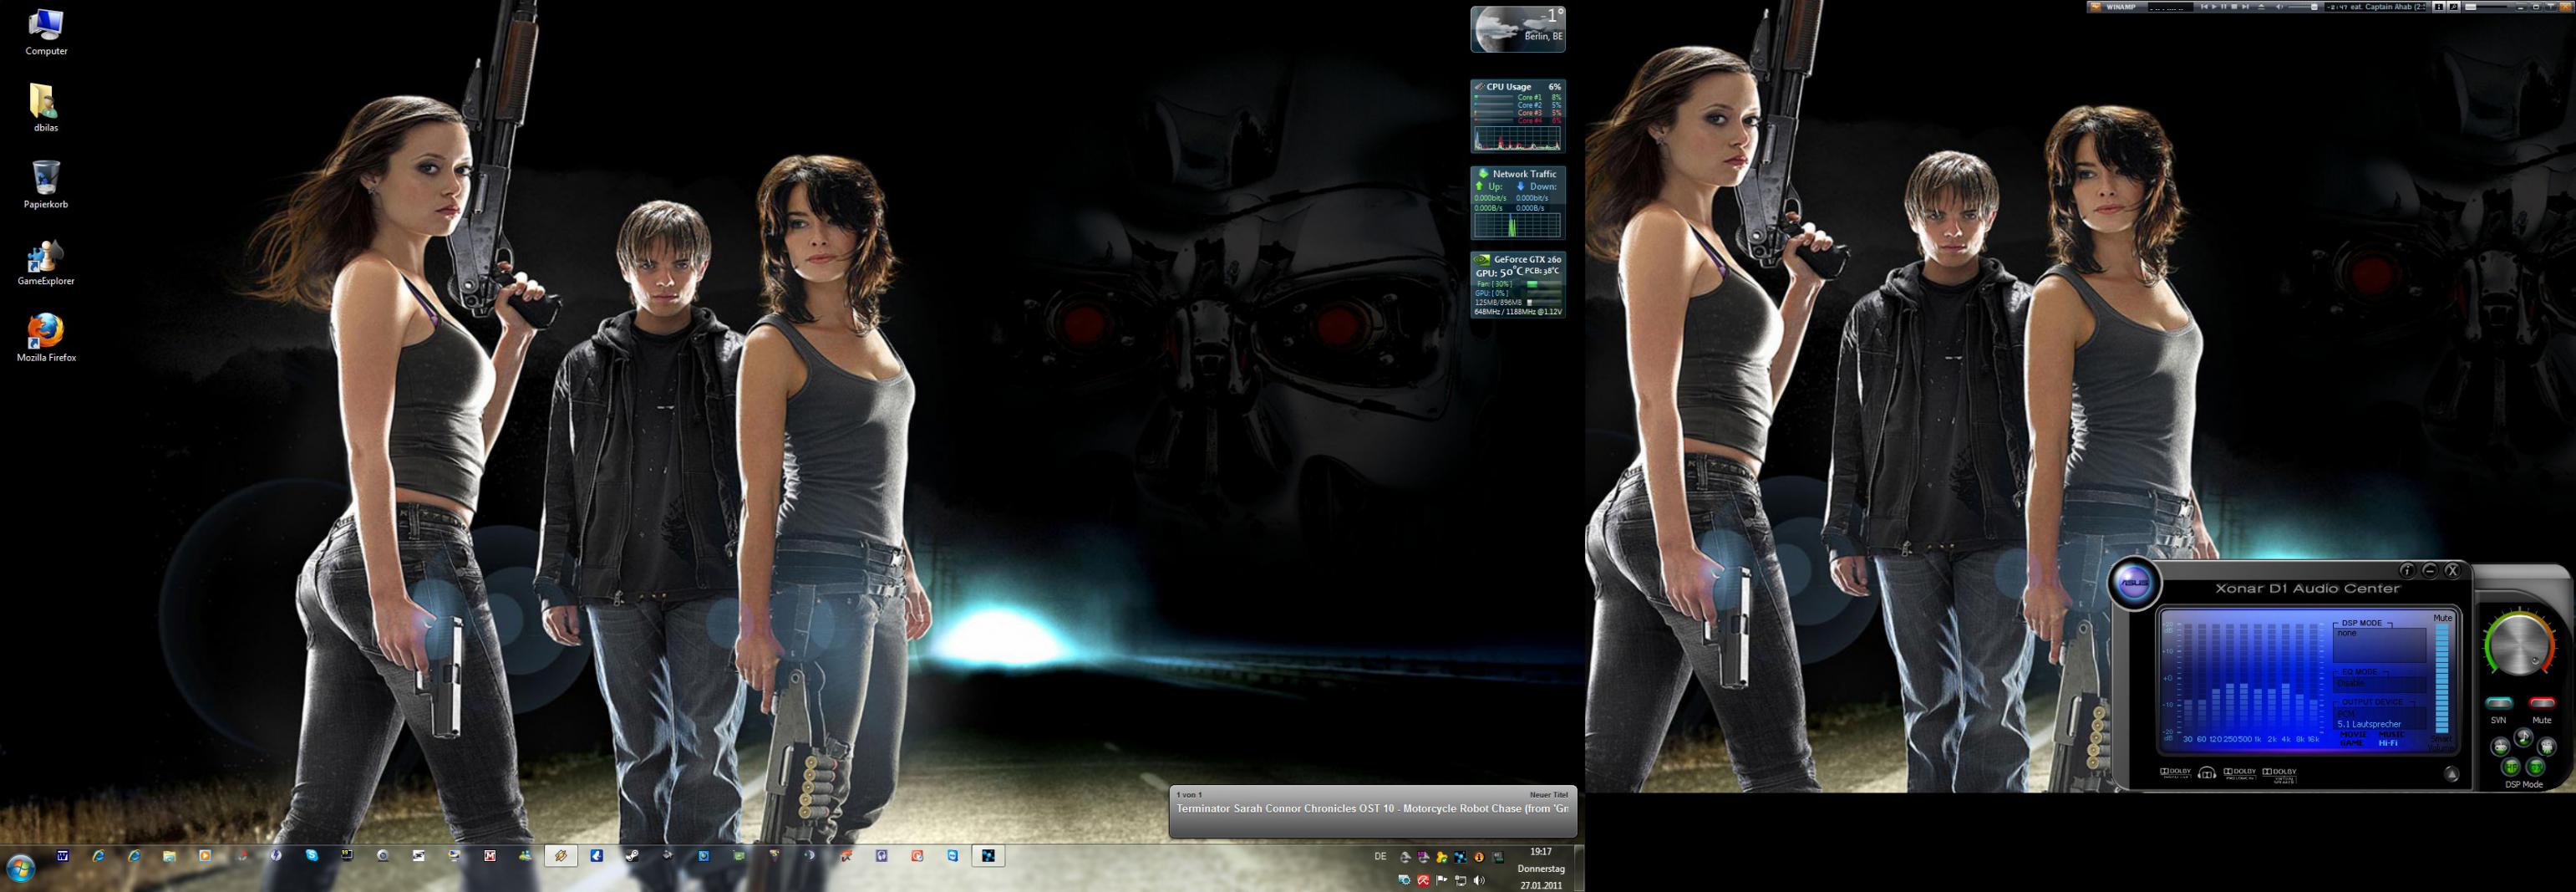The image size is (2576, 892).
Task: Click the Dolby Headphone logo
Action: (2207, 773)
